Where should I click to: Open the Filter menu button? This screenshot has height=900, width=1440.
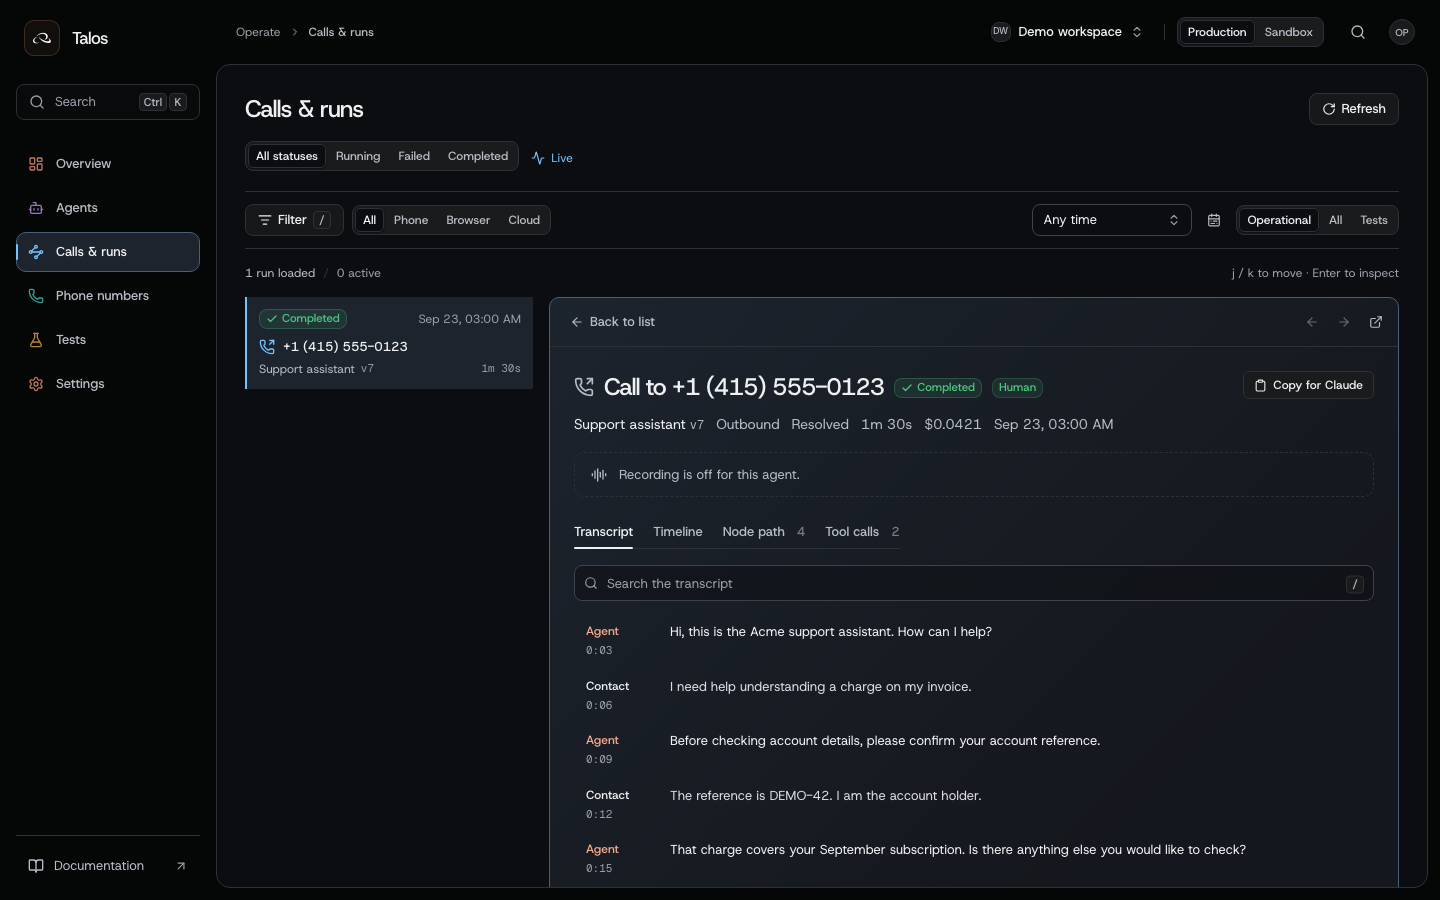coord(294,220)
